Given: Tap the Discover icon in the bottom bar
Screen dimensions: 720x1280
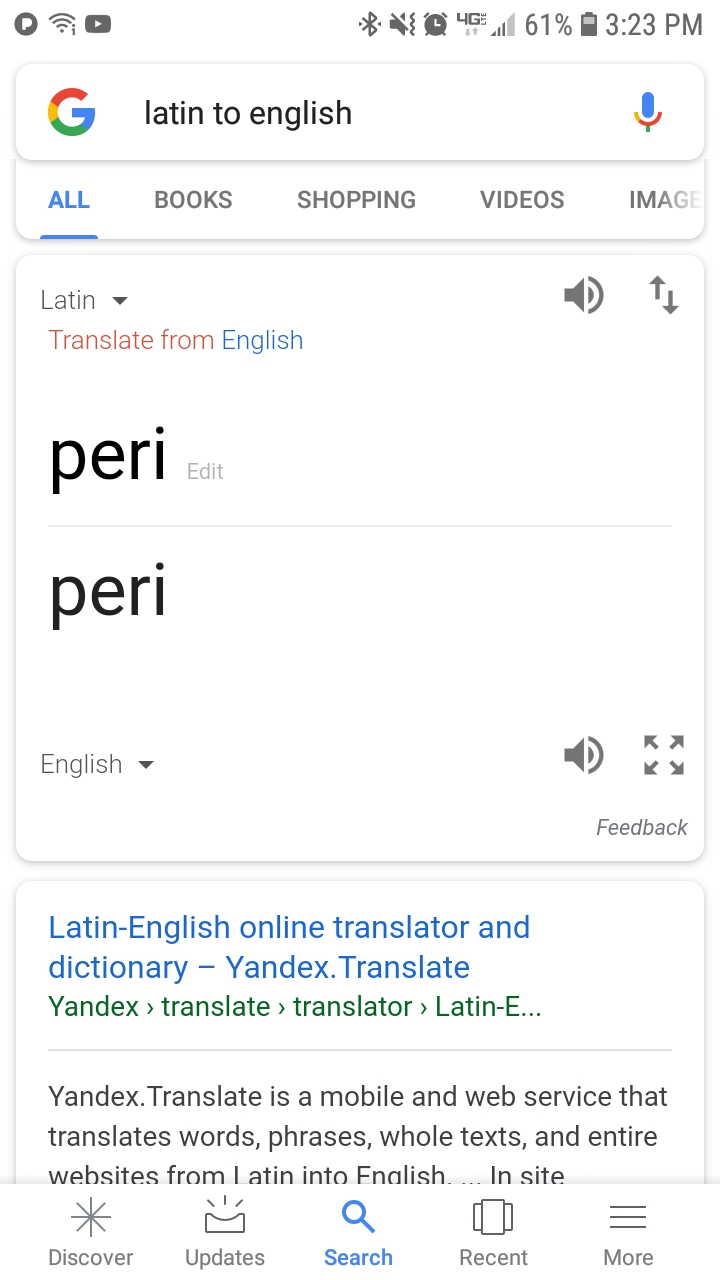Looking at the screenshot, I should point(90,1230).
